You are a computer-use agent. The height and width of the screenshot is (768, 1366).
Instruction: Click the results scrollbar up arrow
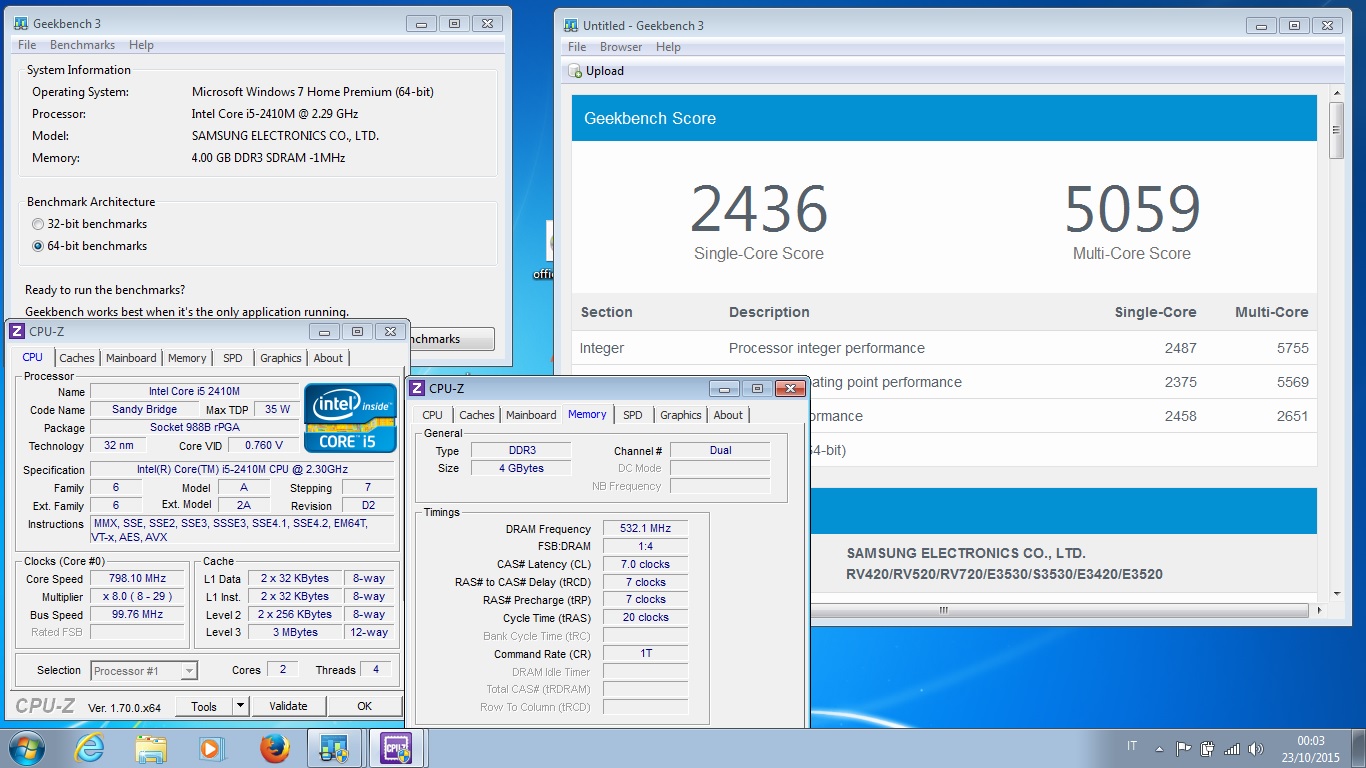click(1335, 93)
